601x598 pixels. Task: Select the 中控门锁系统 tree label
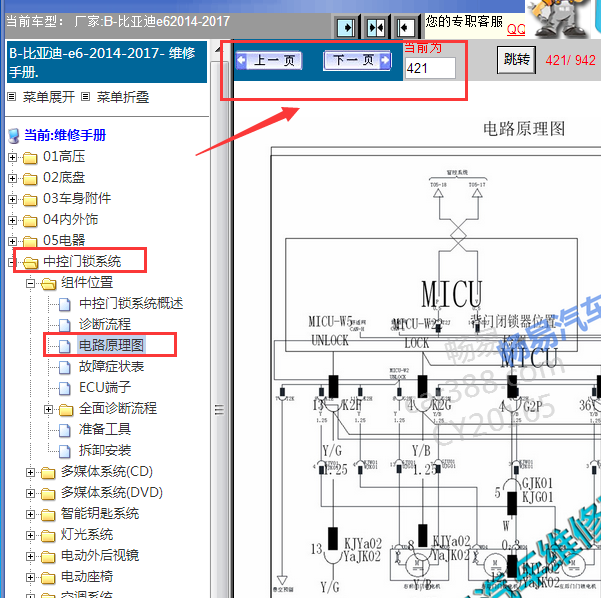[82, 261]
